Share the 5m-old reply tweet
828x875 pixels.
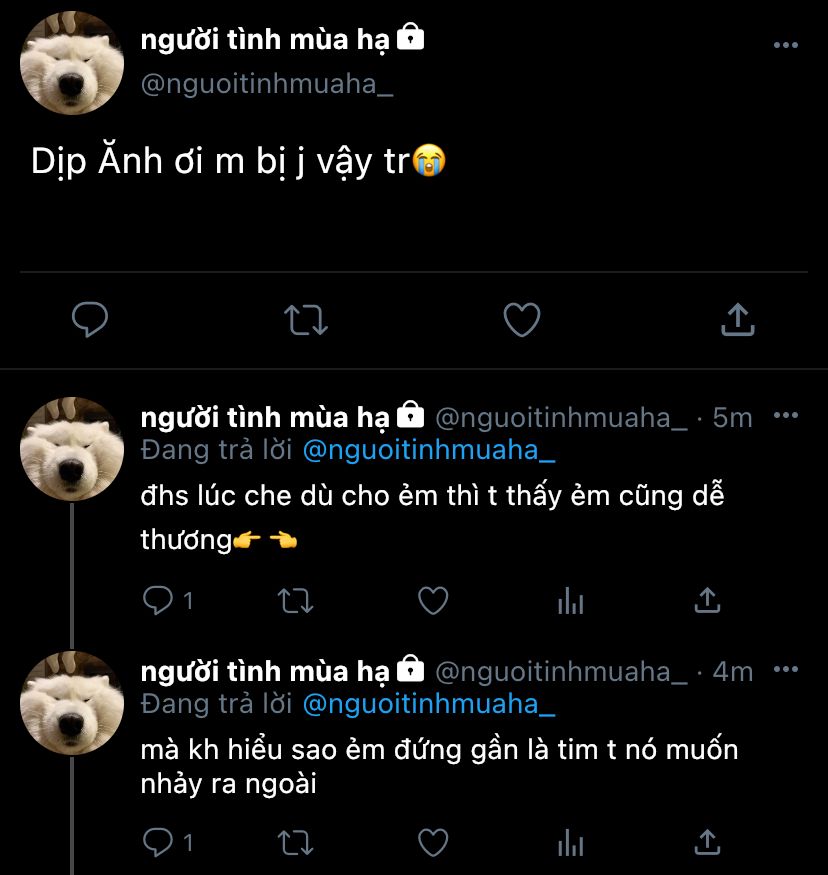pos(707,600)
